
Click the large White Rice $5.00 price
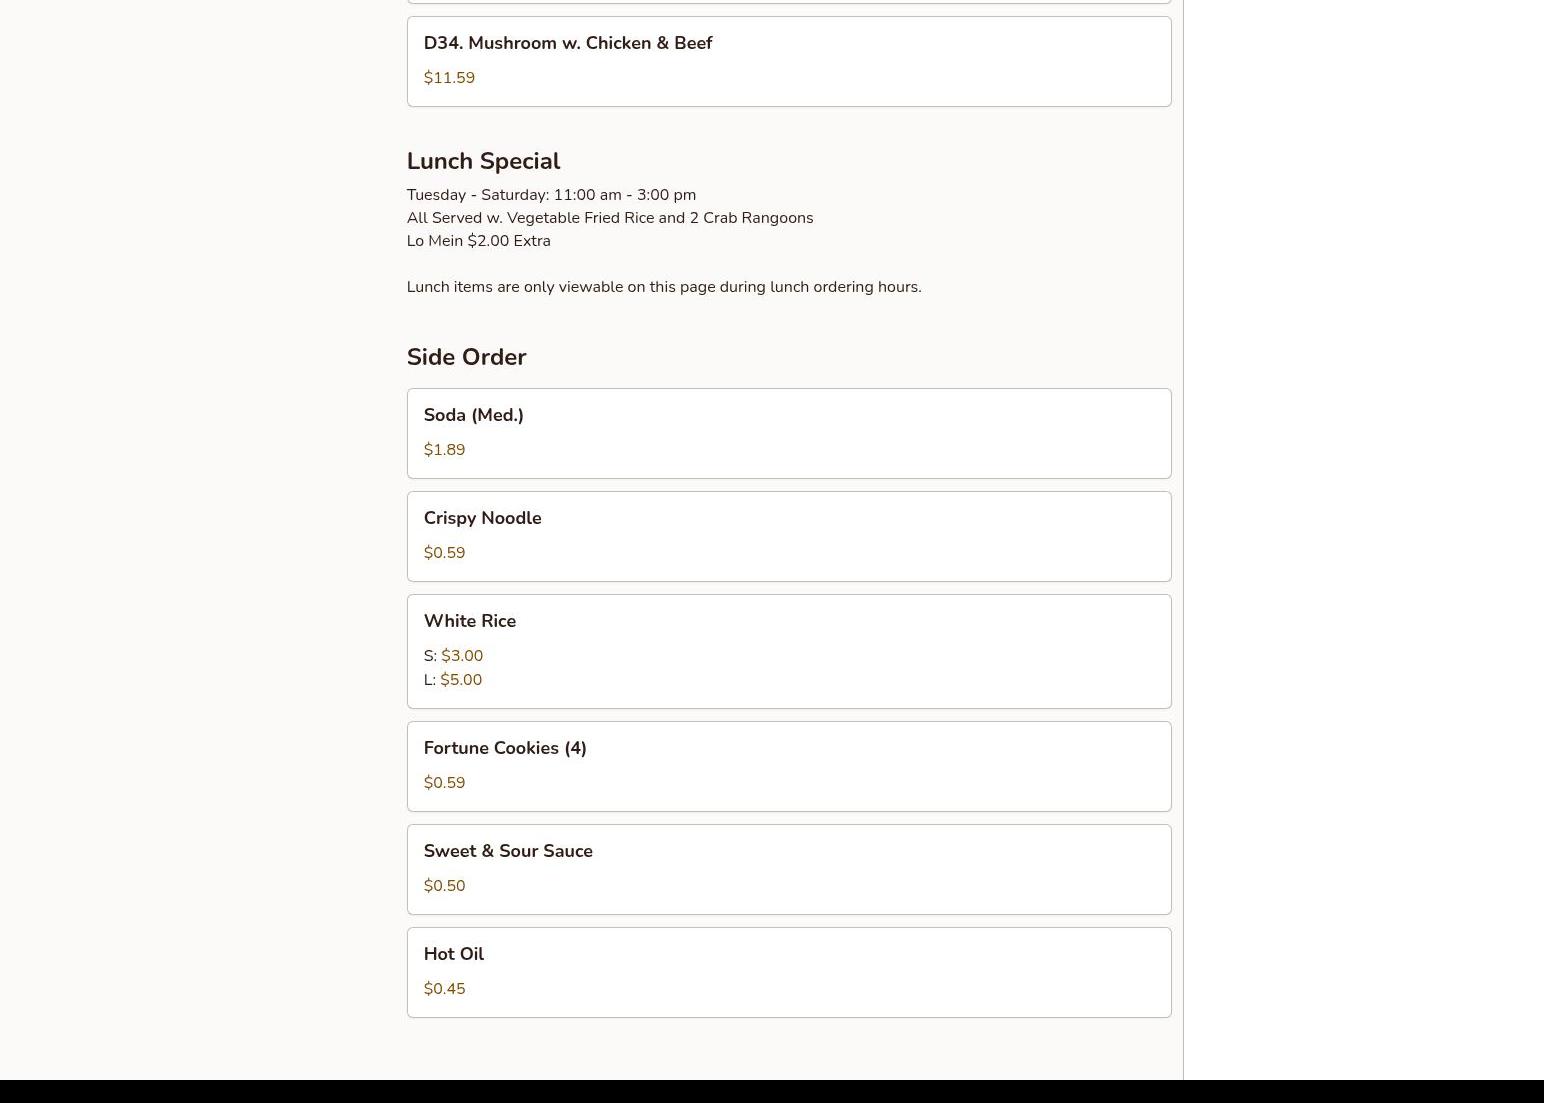(461, 680)
